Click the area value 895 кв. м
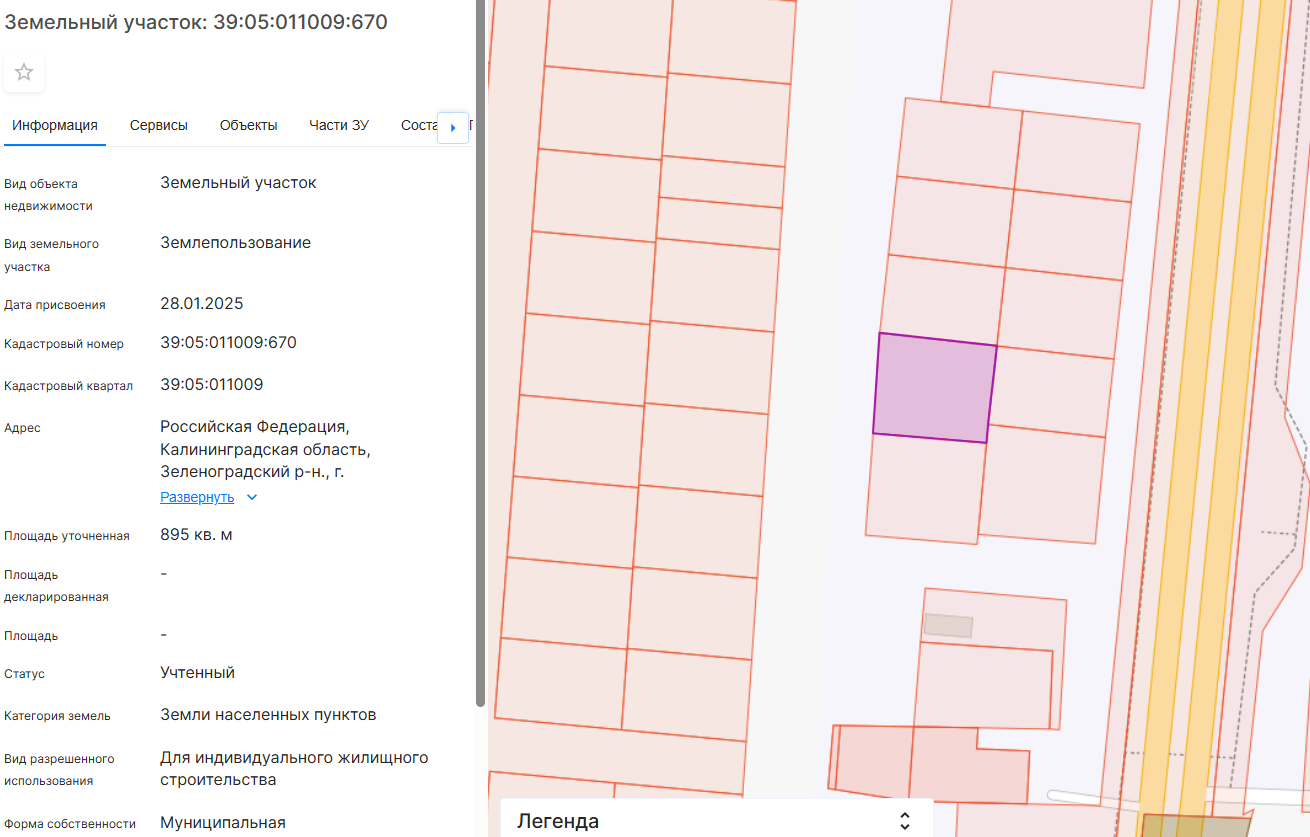 [x=197, y=535]
